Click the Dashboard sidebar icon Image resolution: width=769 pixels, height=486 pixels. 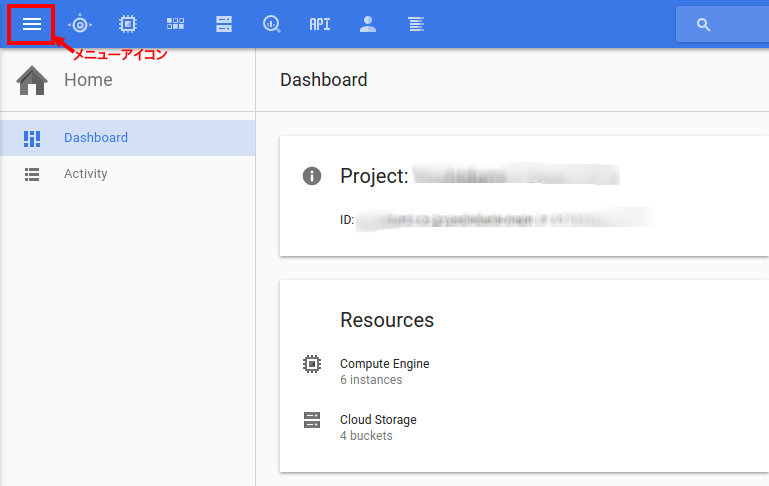coord(32,138)
